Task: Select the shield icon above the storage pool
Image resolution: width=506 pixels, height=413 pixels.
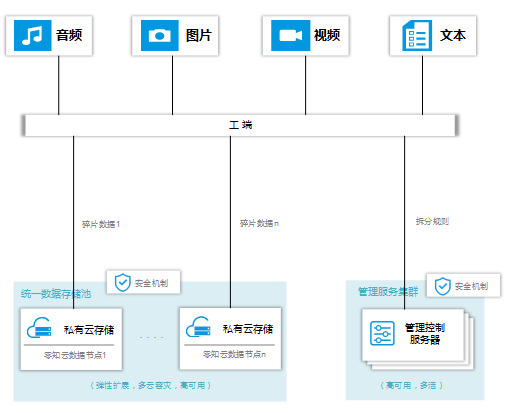Action: (x=122, y=283)
